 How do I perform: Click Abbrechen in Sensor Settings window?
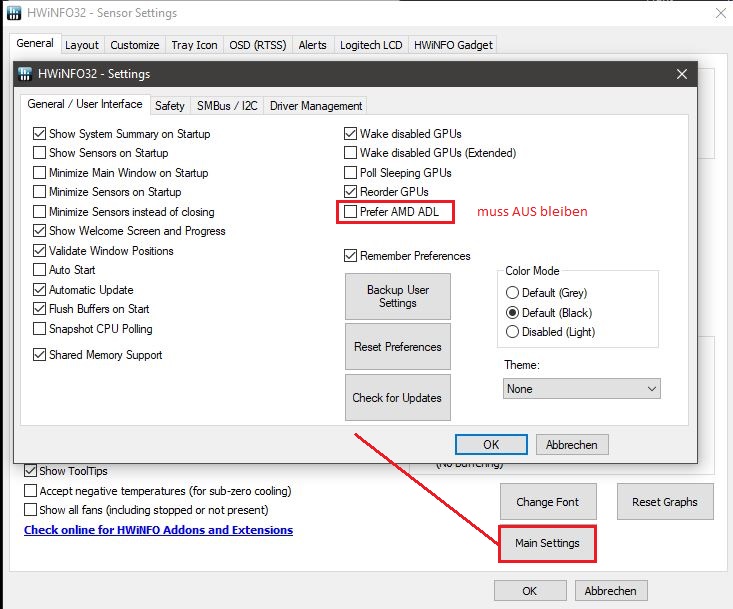(x=611, y=591)
